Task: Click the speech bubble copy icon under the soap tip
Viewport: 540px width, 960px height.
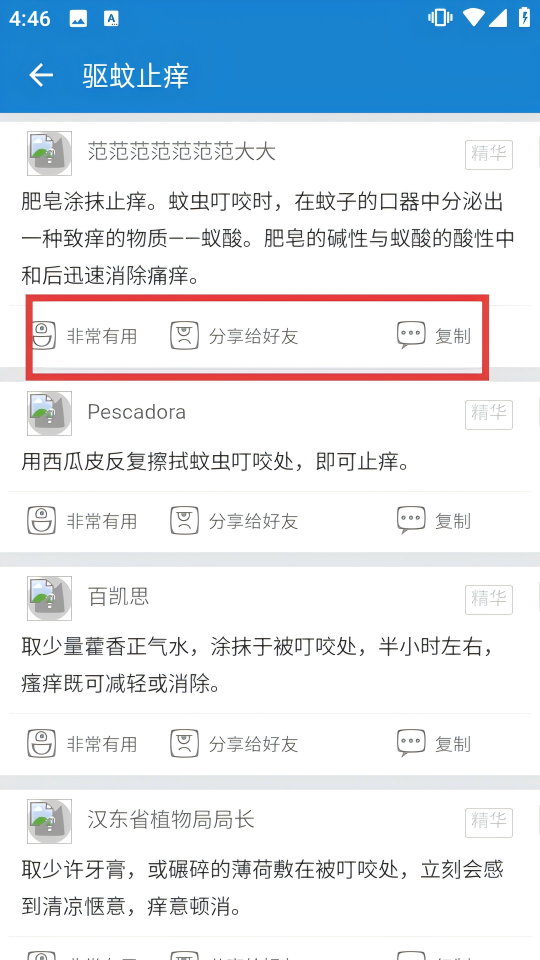Action: coord(411,335)
